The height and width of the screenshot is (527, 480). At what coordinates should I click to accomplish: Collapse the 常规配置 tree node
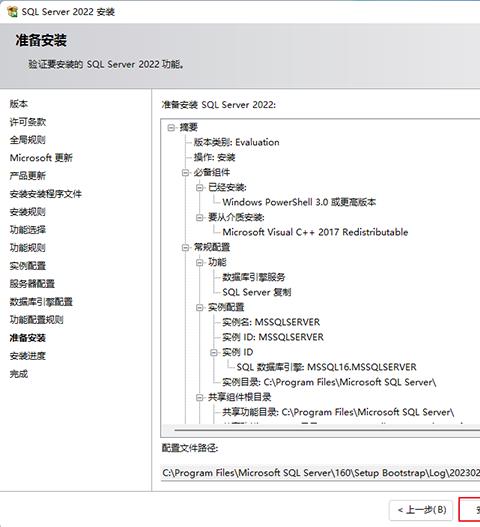(186, 247)
